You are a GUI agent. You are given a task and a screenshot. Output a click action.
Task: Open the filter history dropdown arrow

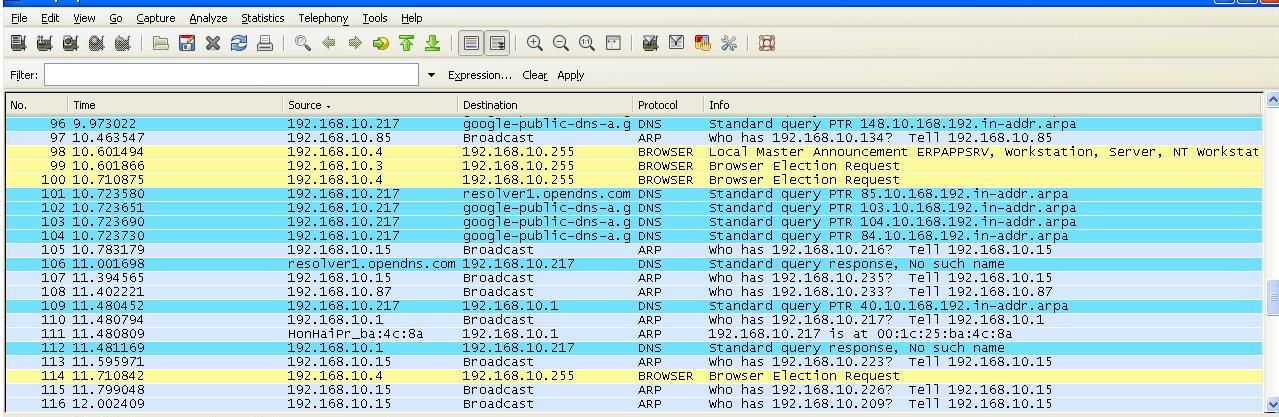(431, 75)
